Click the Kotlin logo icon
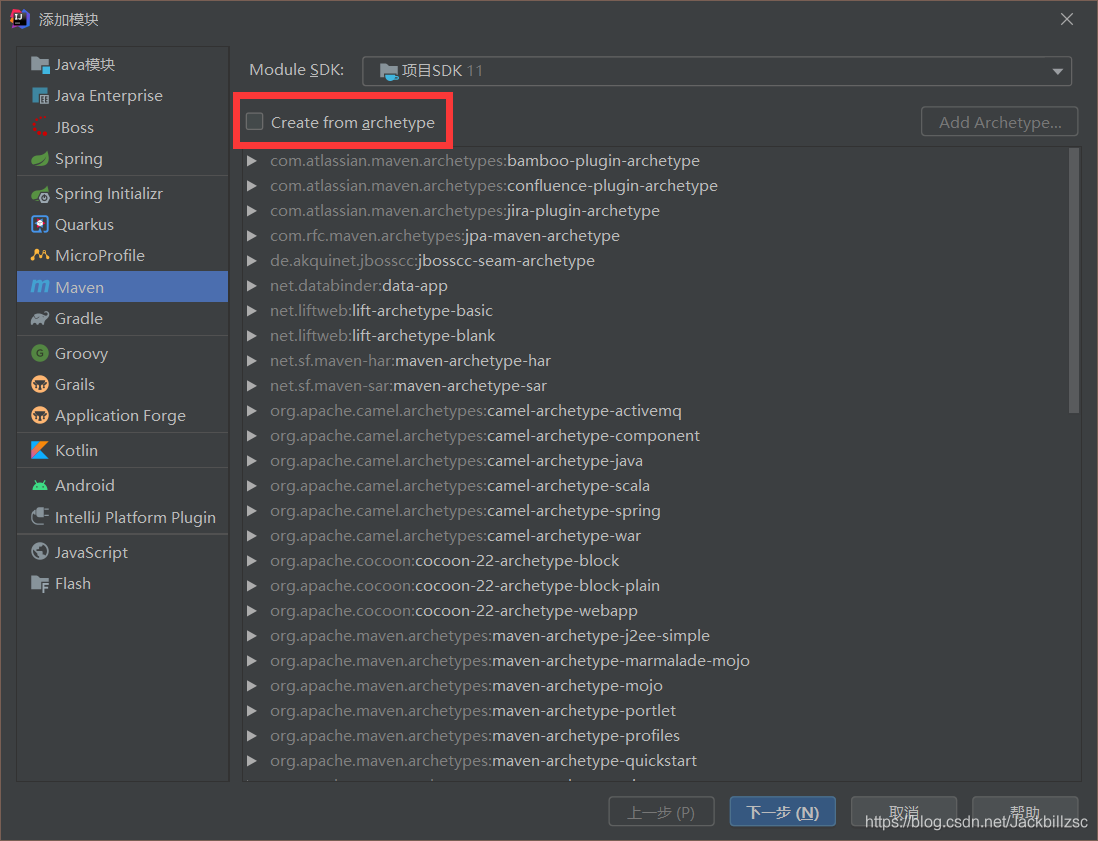The image size is (1098, 841). tap(40, 450)
